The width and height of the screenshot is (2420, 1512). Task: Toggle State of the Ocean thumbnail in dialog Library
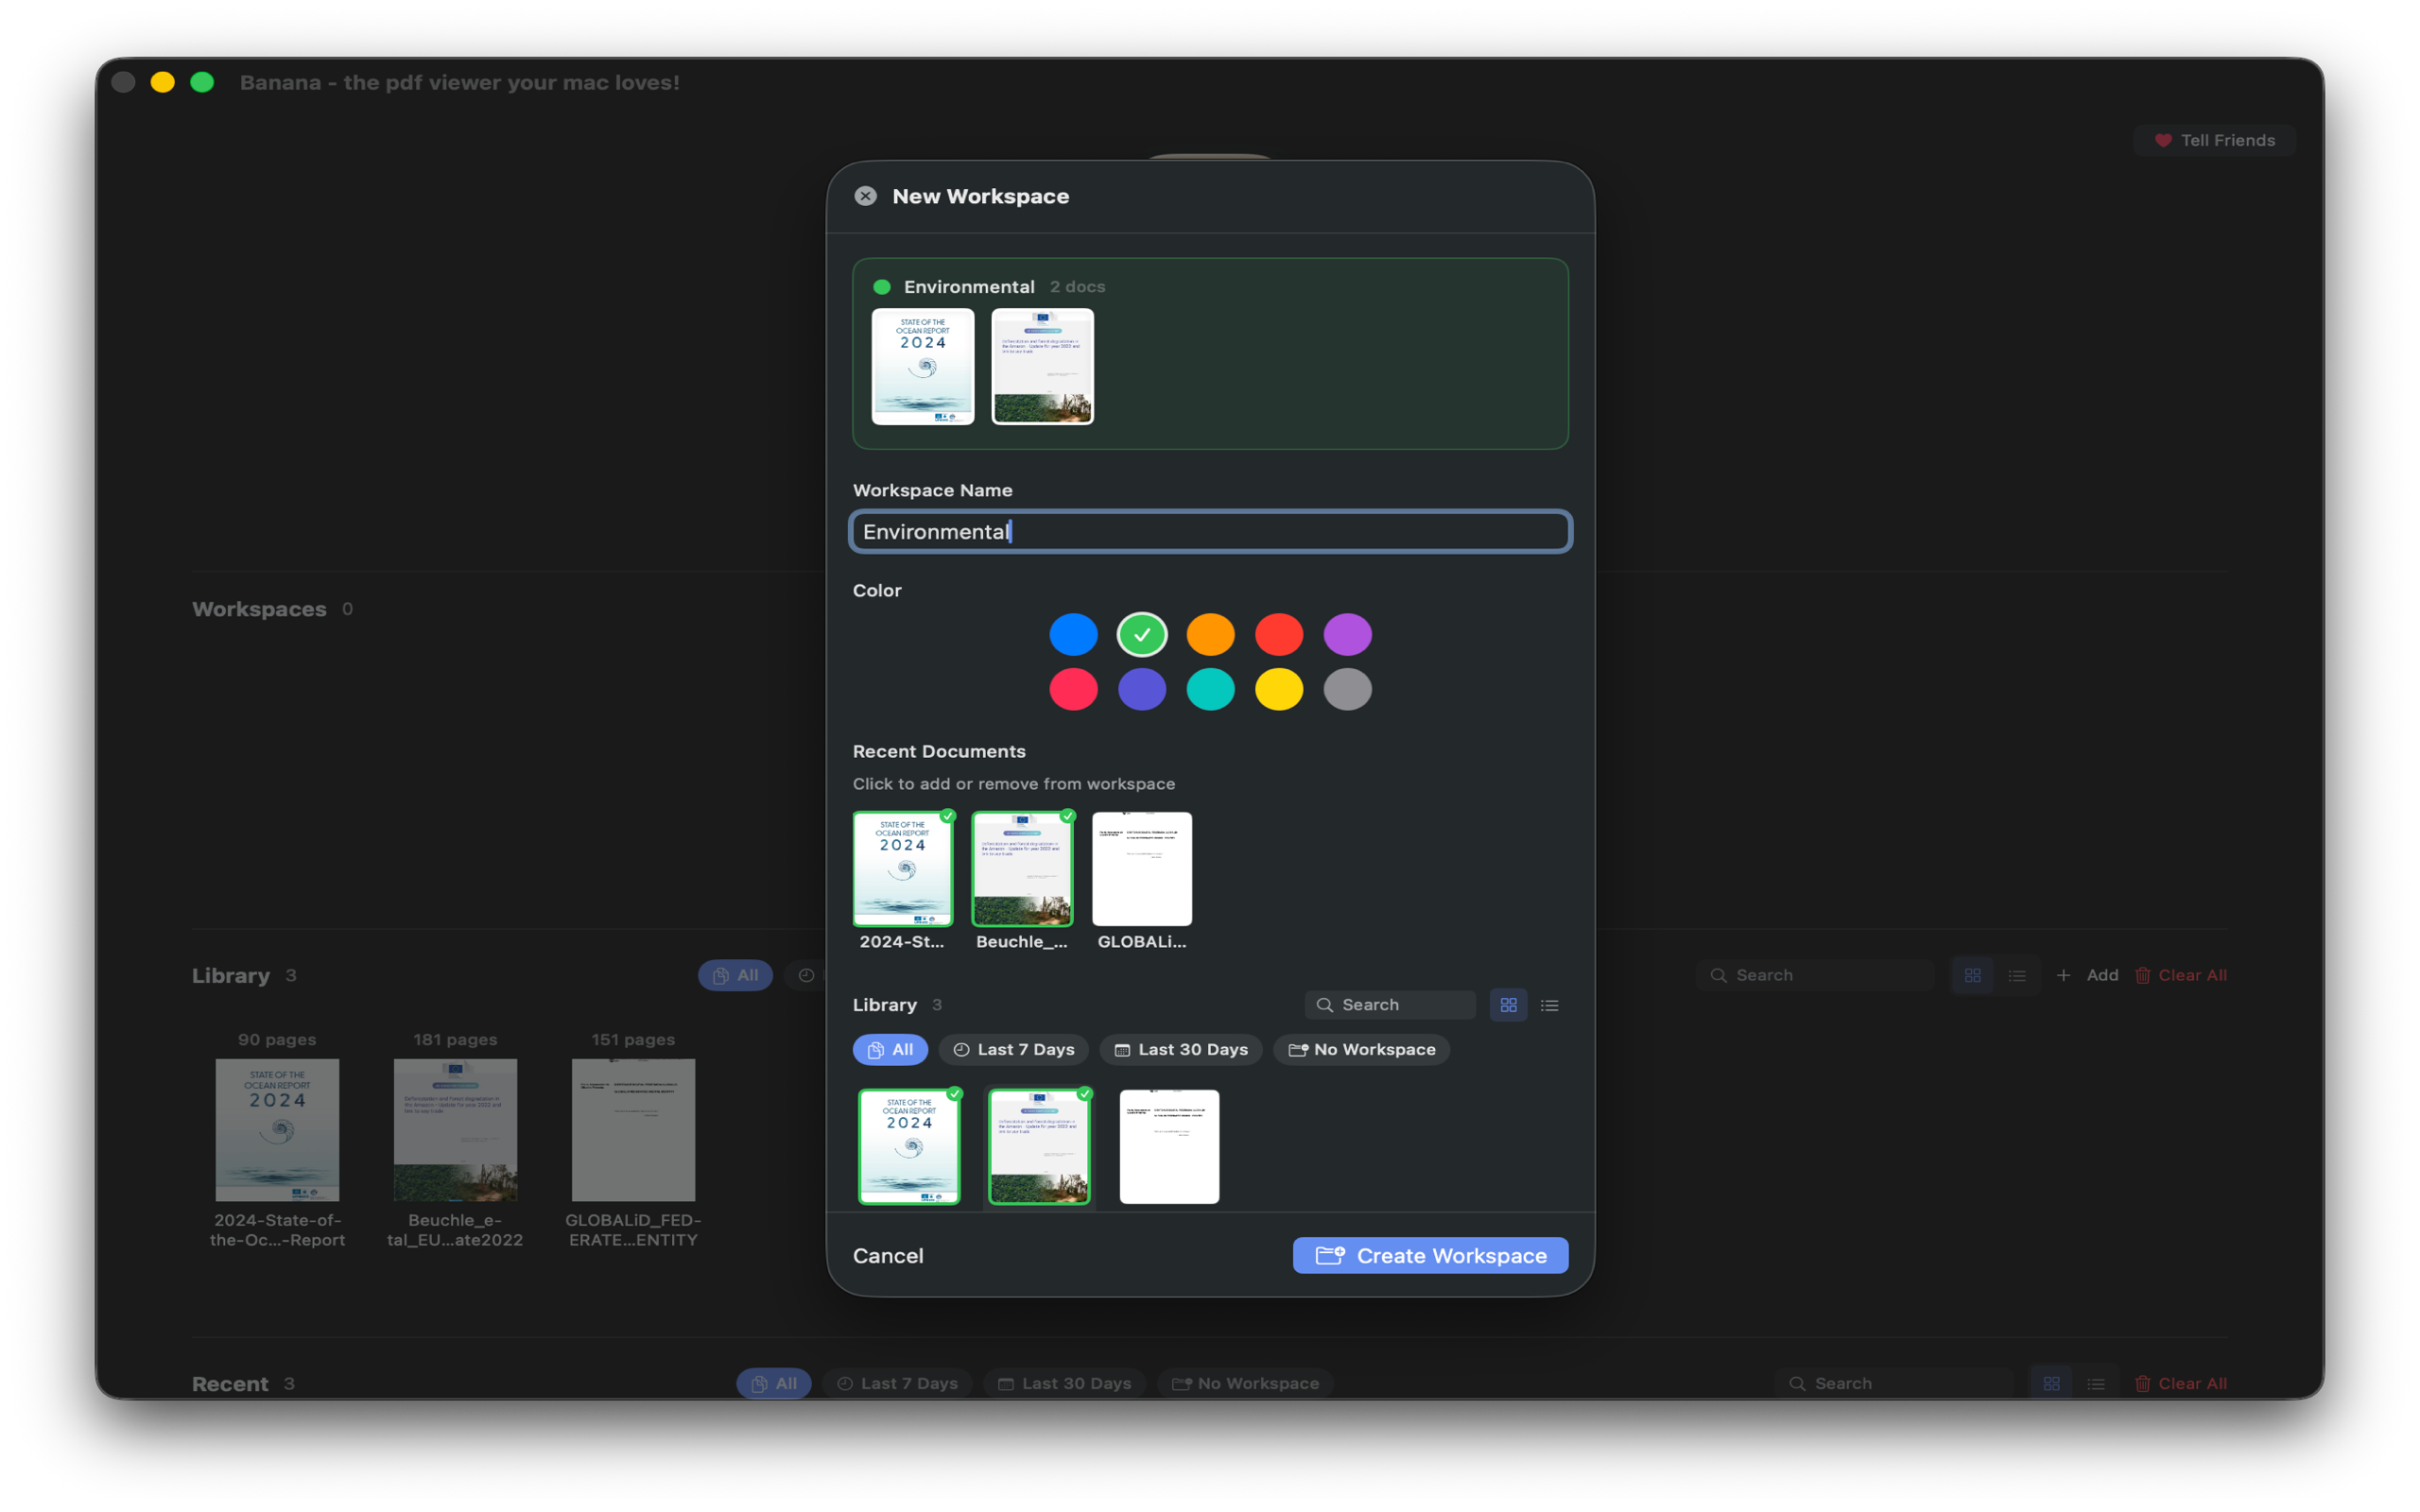tap(909, 1147)
